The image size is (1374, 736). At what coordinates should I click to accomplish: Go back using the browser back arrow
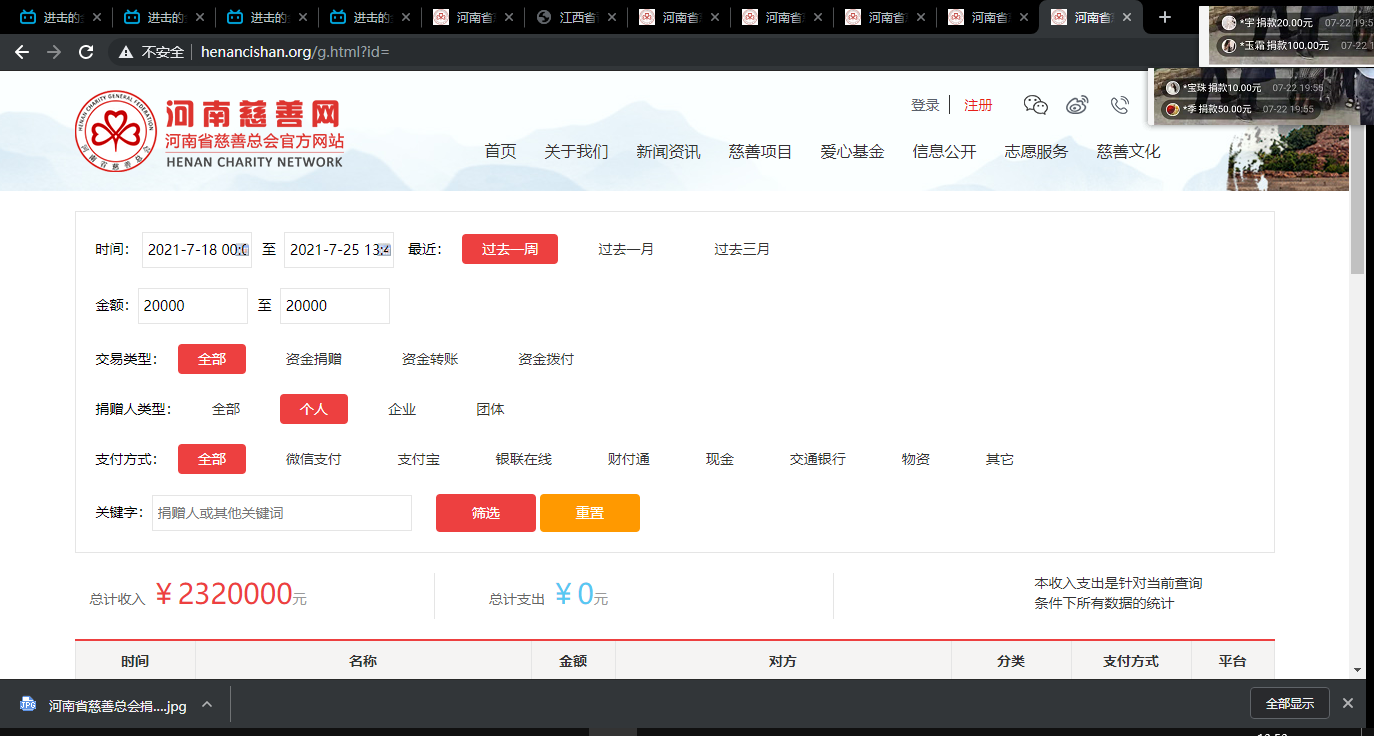[21, 52]
